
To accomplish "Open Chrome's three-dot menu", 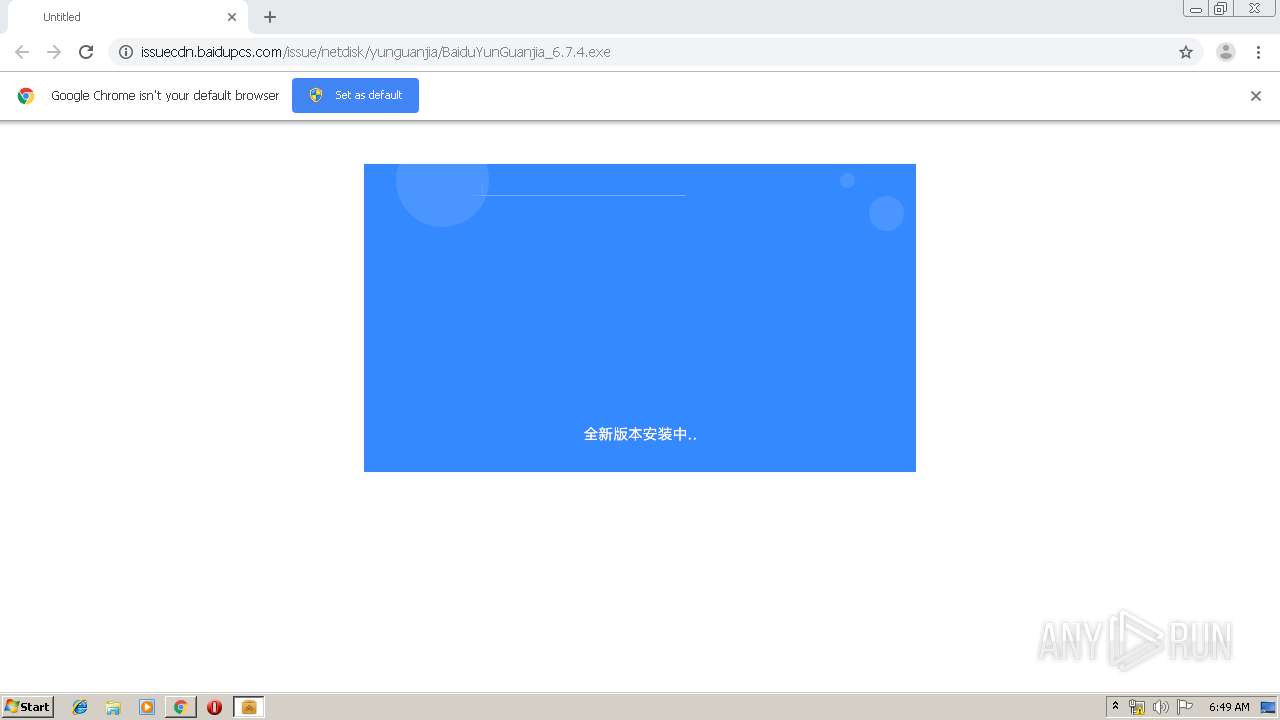I will coord(1258,52).
